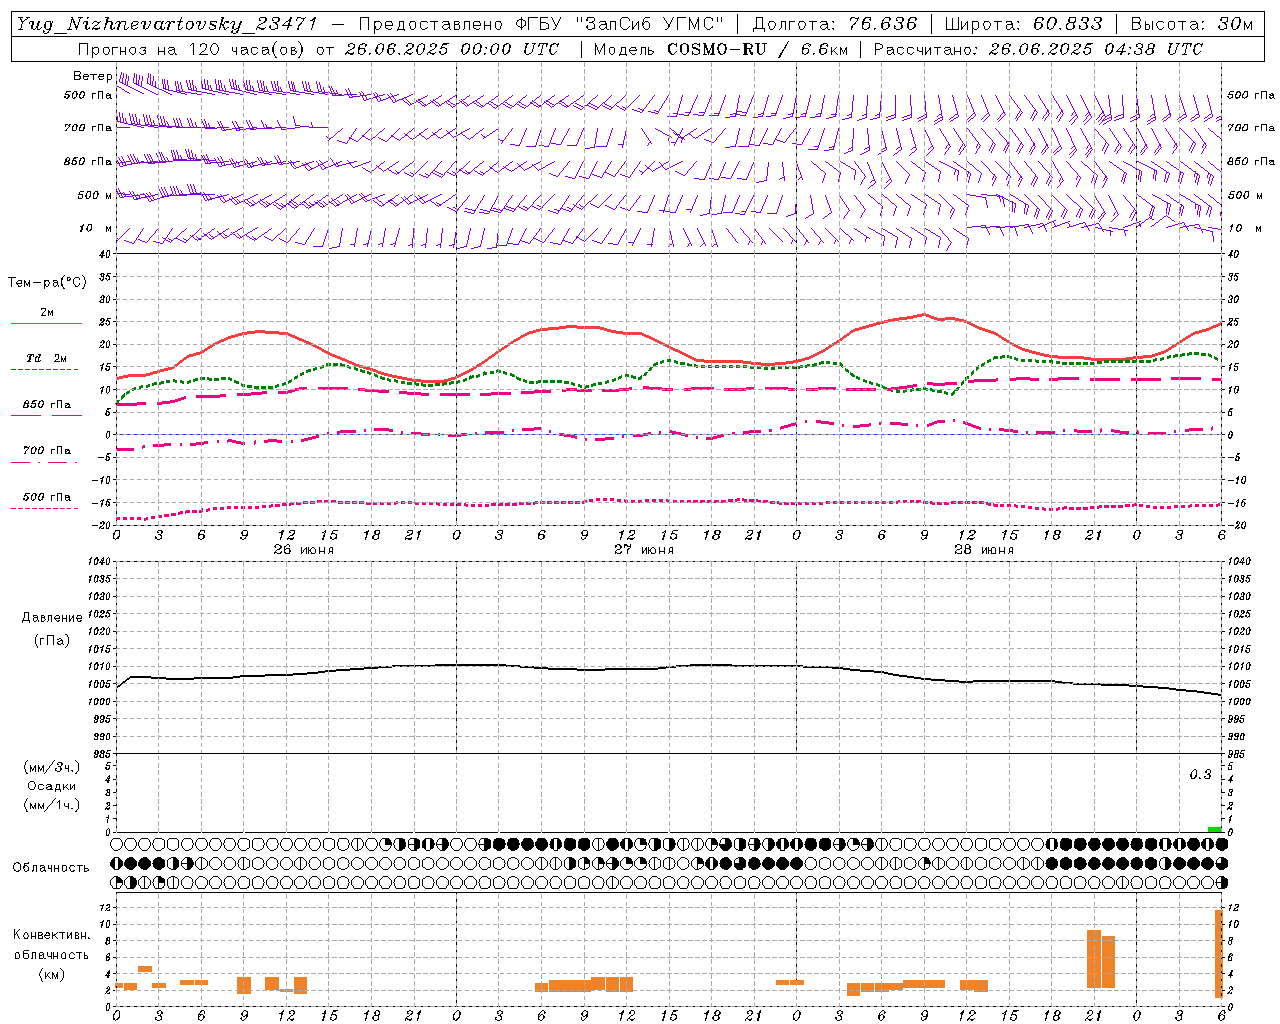1280x1024 pixels.
Task: Click the station title Yug_Nizhnevartovsky_23471
Action: click(x=167, y=24)
